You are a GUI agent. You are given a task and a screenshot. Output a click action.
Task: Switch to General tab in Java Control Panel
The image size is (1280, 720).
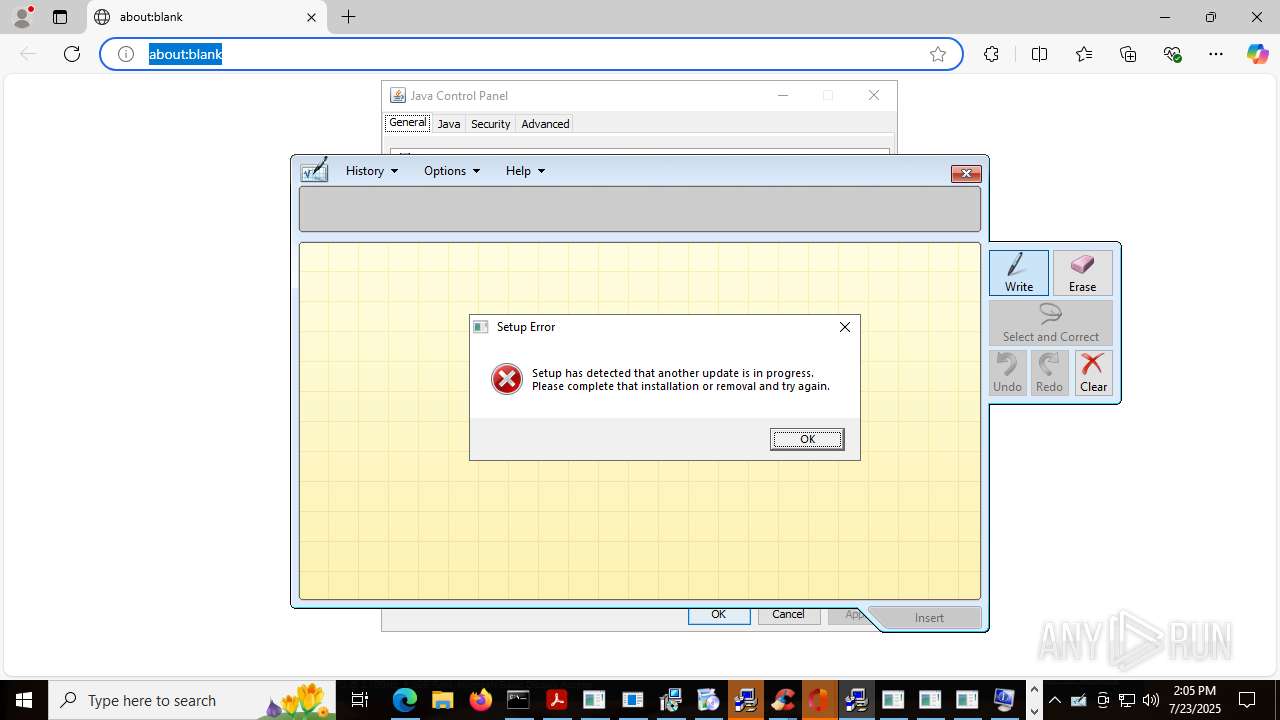(x=407, y=122)
